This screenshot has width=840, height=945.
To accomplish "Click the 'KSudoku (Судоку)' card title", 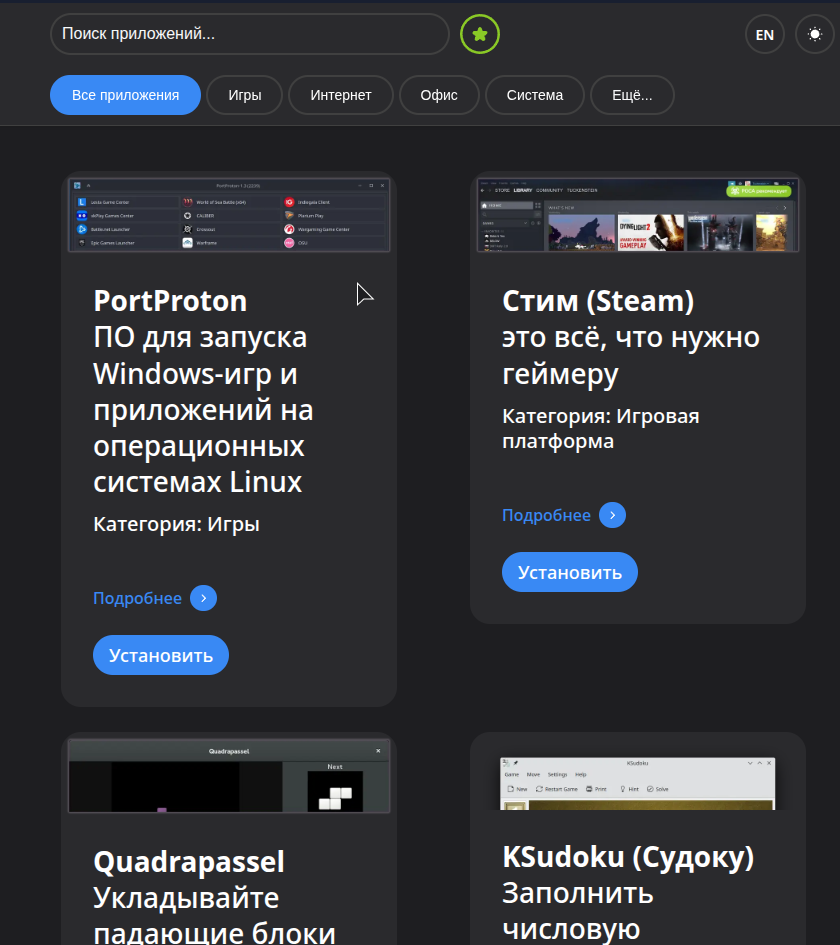I will (x=628, y=857).
